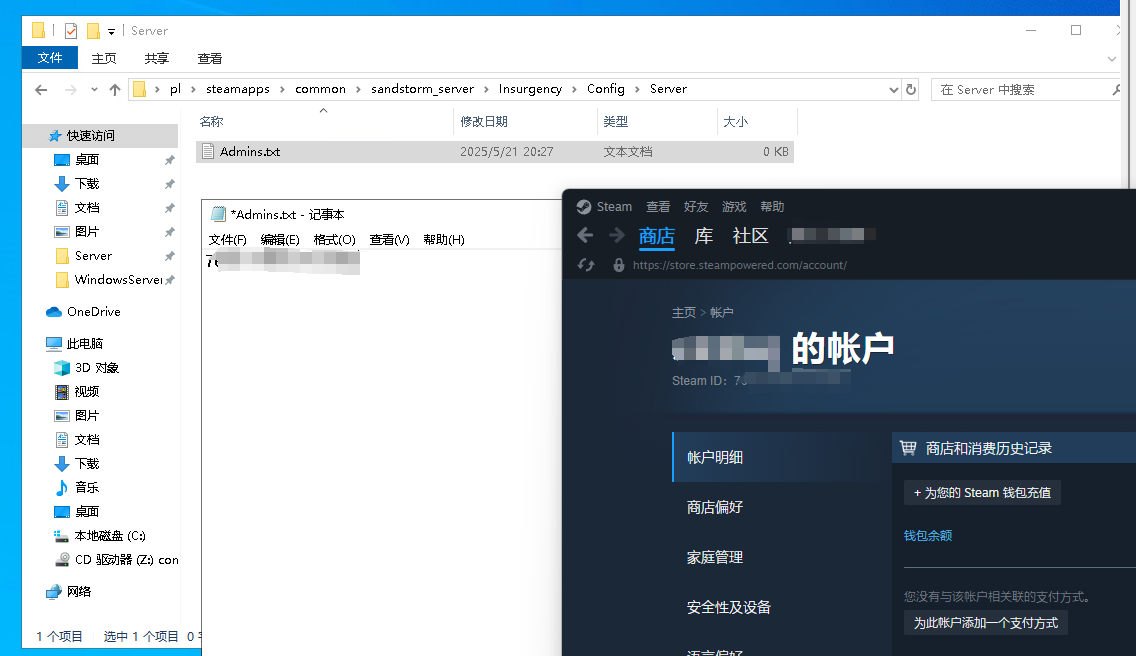Screen dimensions: 1136x656
Task: Click the Steam URL address field
Action: (740, 265)
